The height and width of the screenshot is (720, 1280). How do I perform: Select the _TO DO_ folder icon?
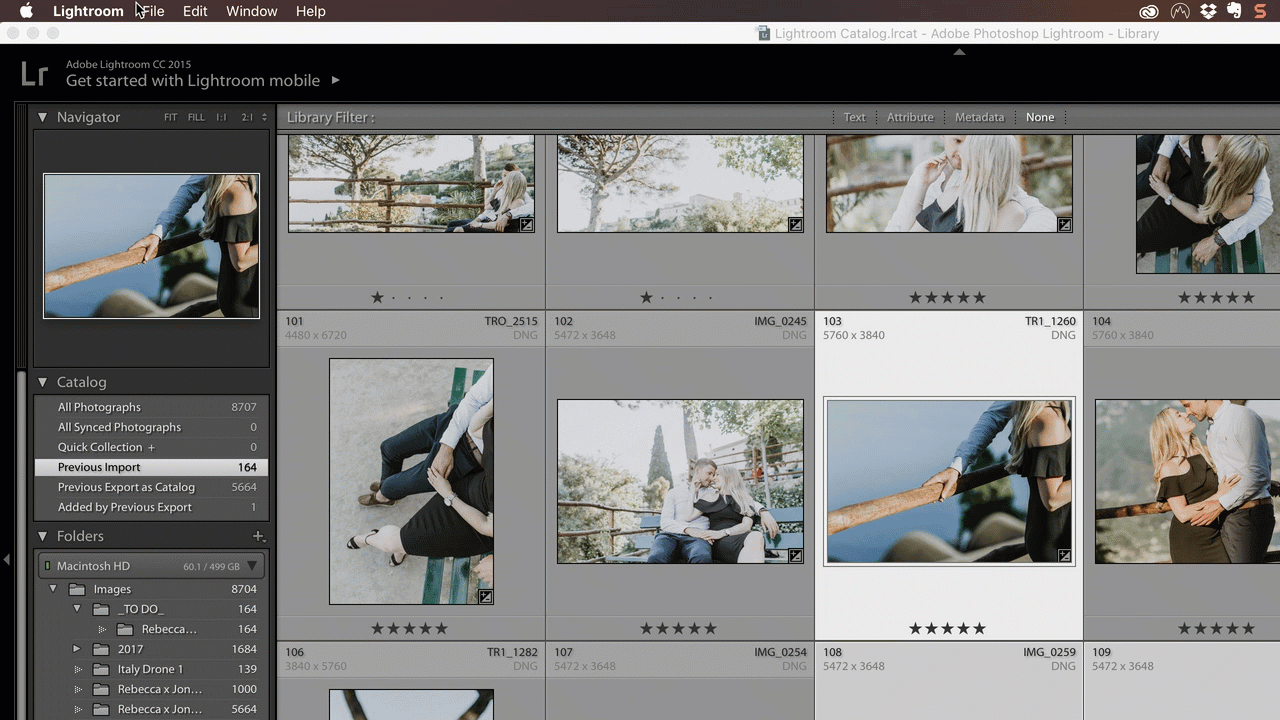tap(101, 609)
